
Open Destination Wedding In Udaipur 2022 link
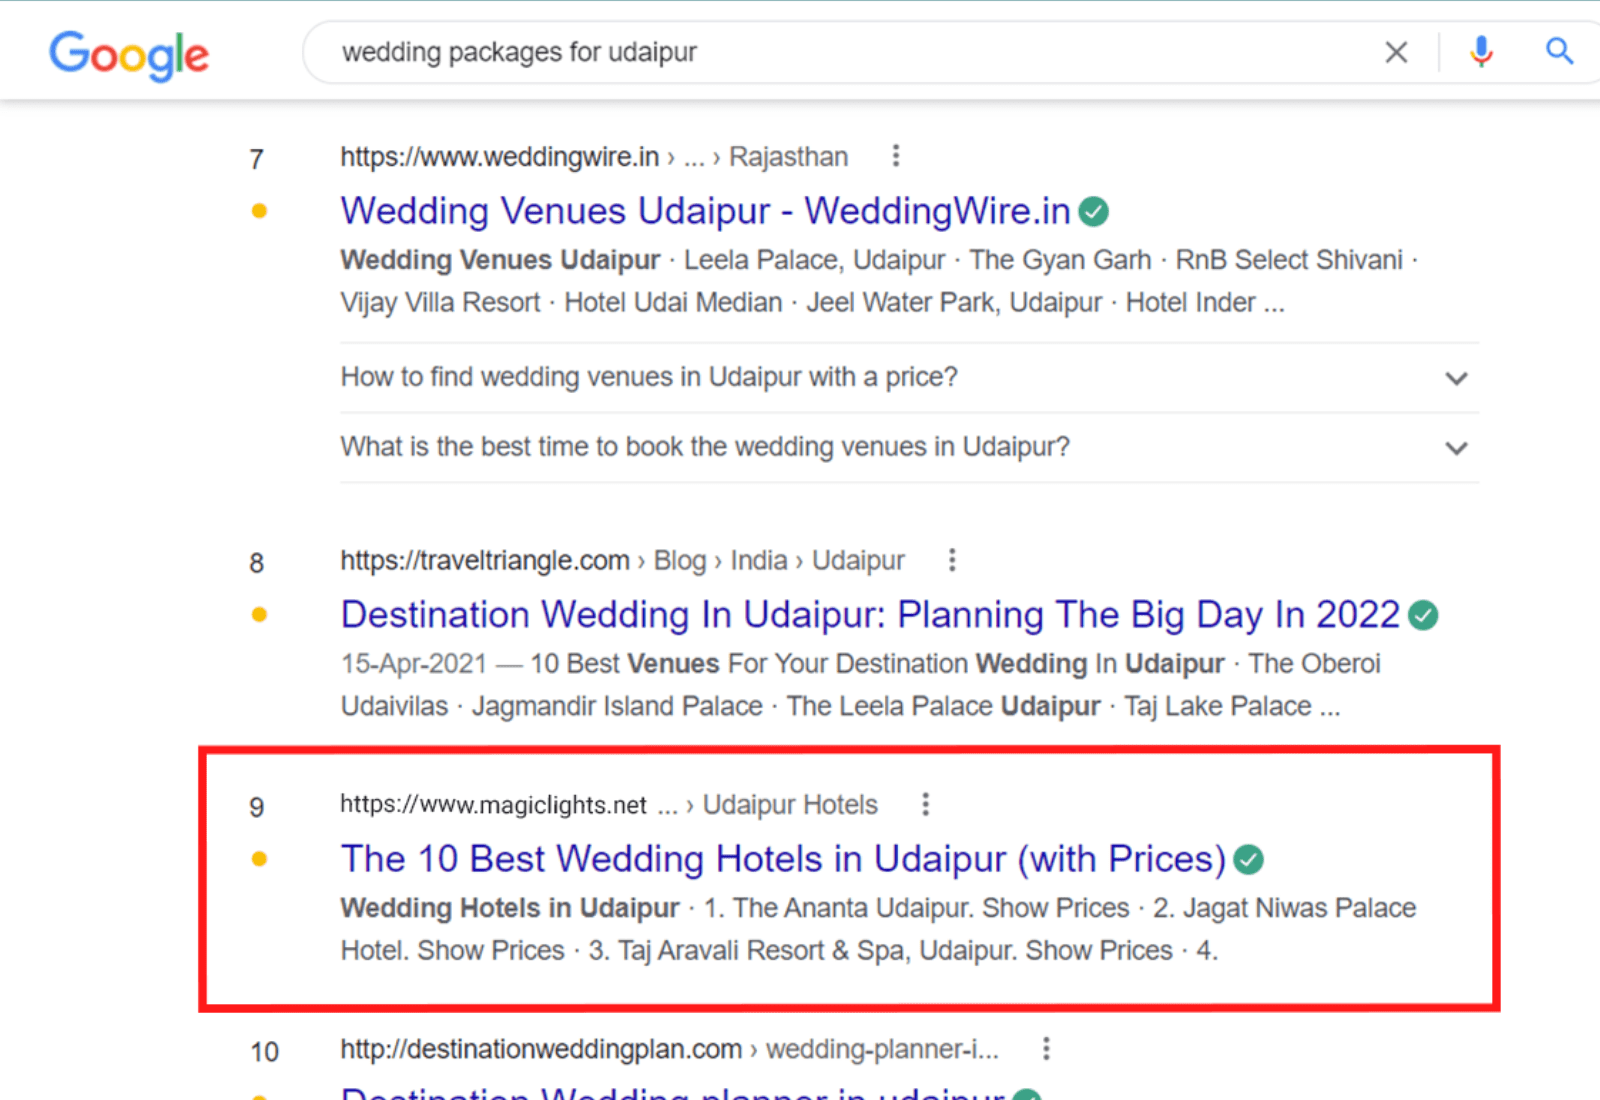870,615
